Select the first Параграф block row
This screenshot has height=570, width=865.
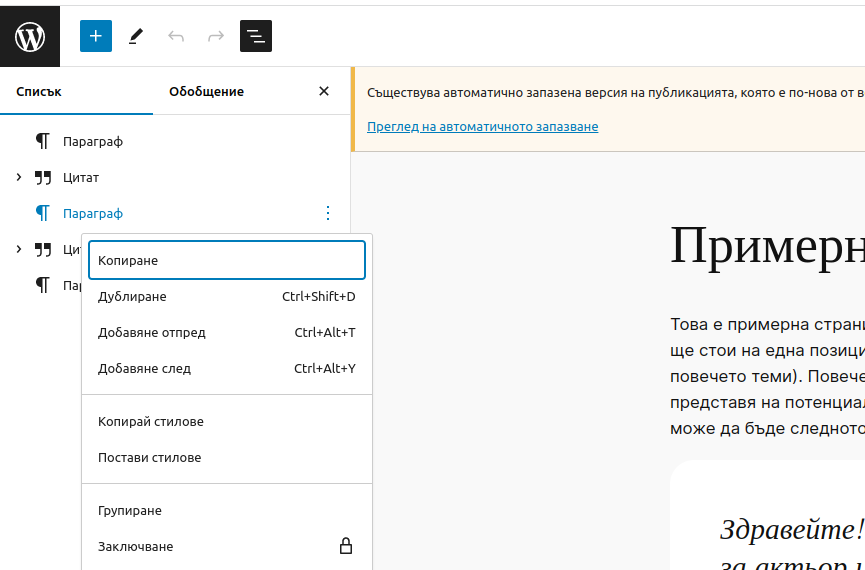pos(175,141)
